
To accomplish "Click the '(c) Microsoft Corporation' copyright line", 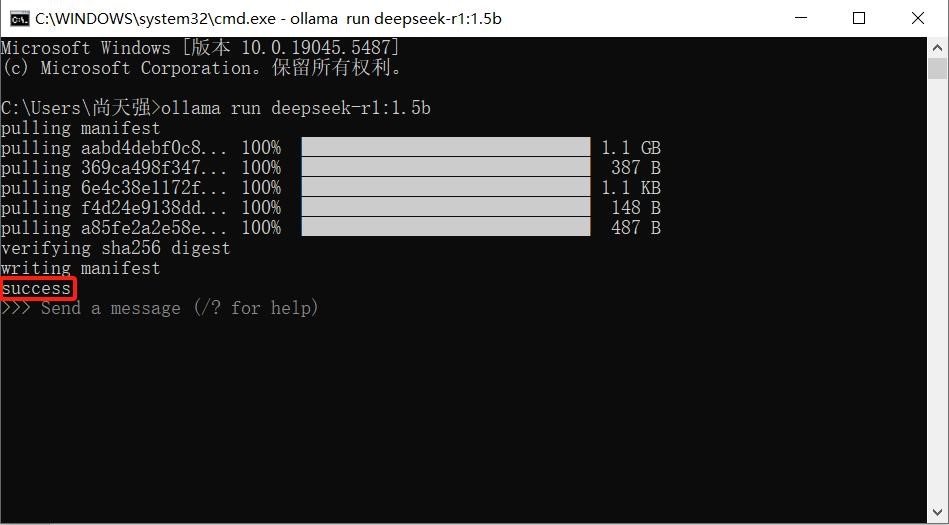I will click(x=202, y=68).
